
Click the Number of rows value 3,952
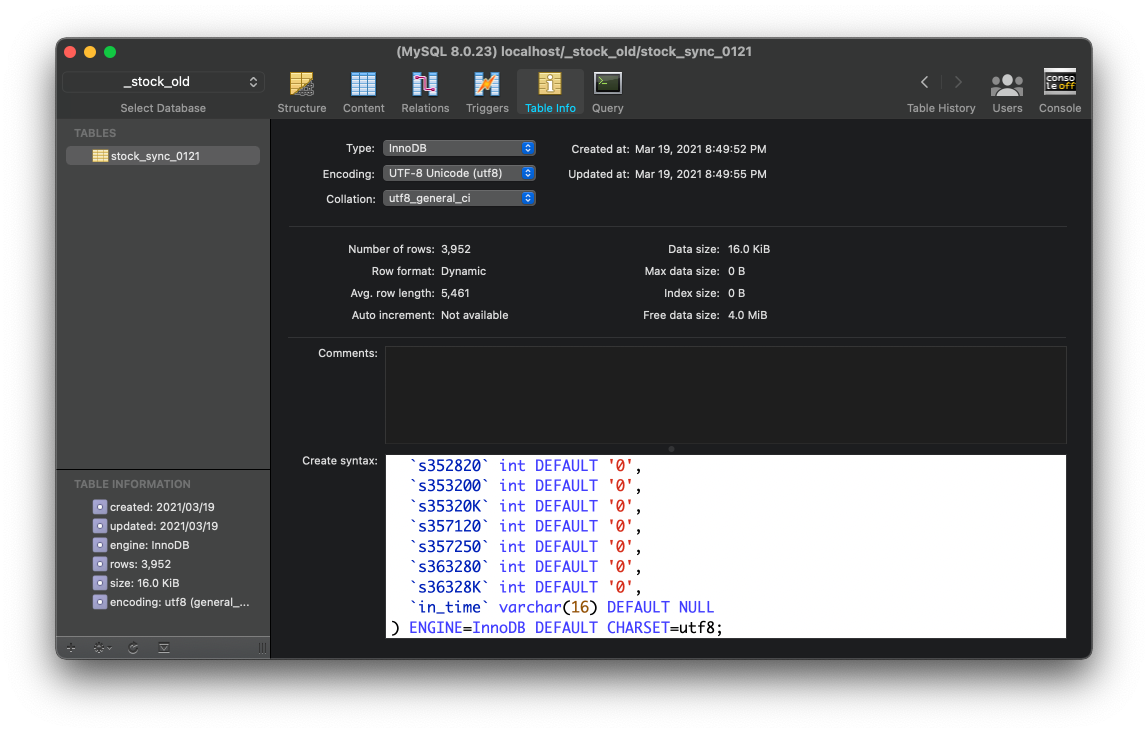(x=455, y=249)
